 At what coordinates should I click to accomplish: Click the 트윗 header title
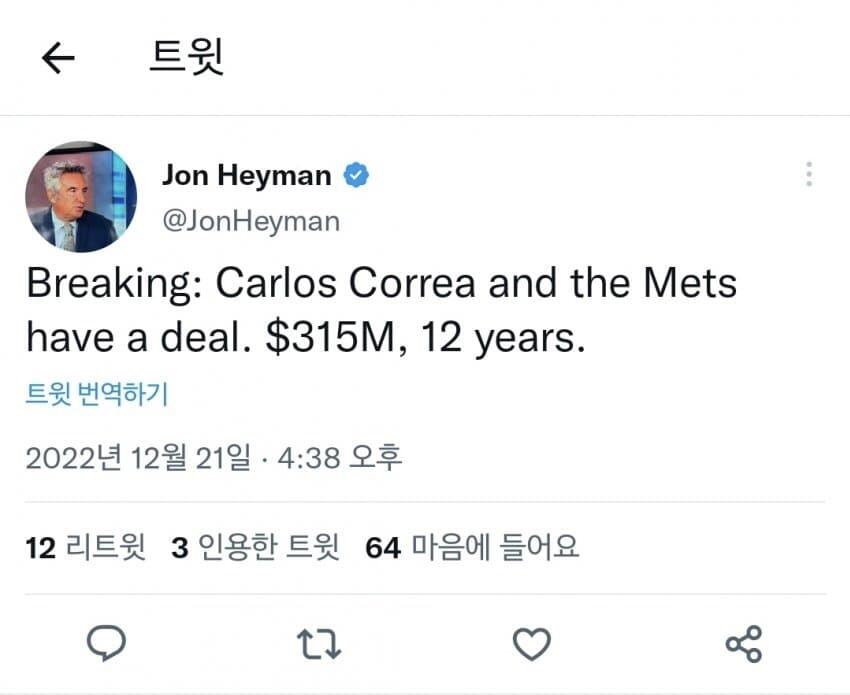click(186, 58)
